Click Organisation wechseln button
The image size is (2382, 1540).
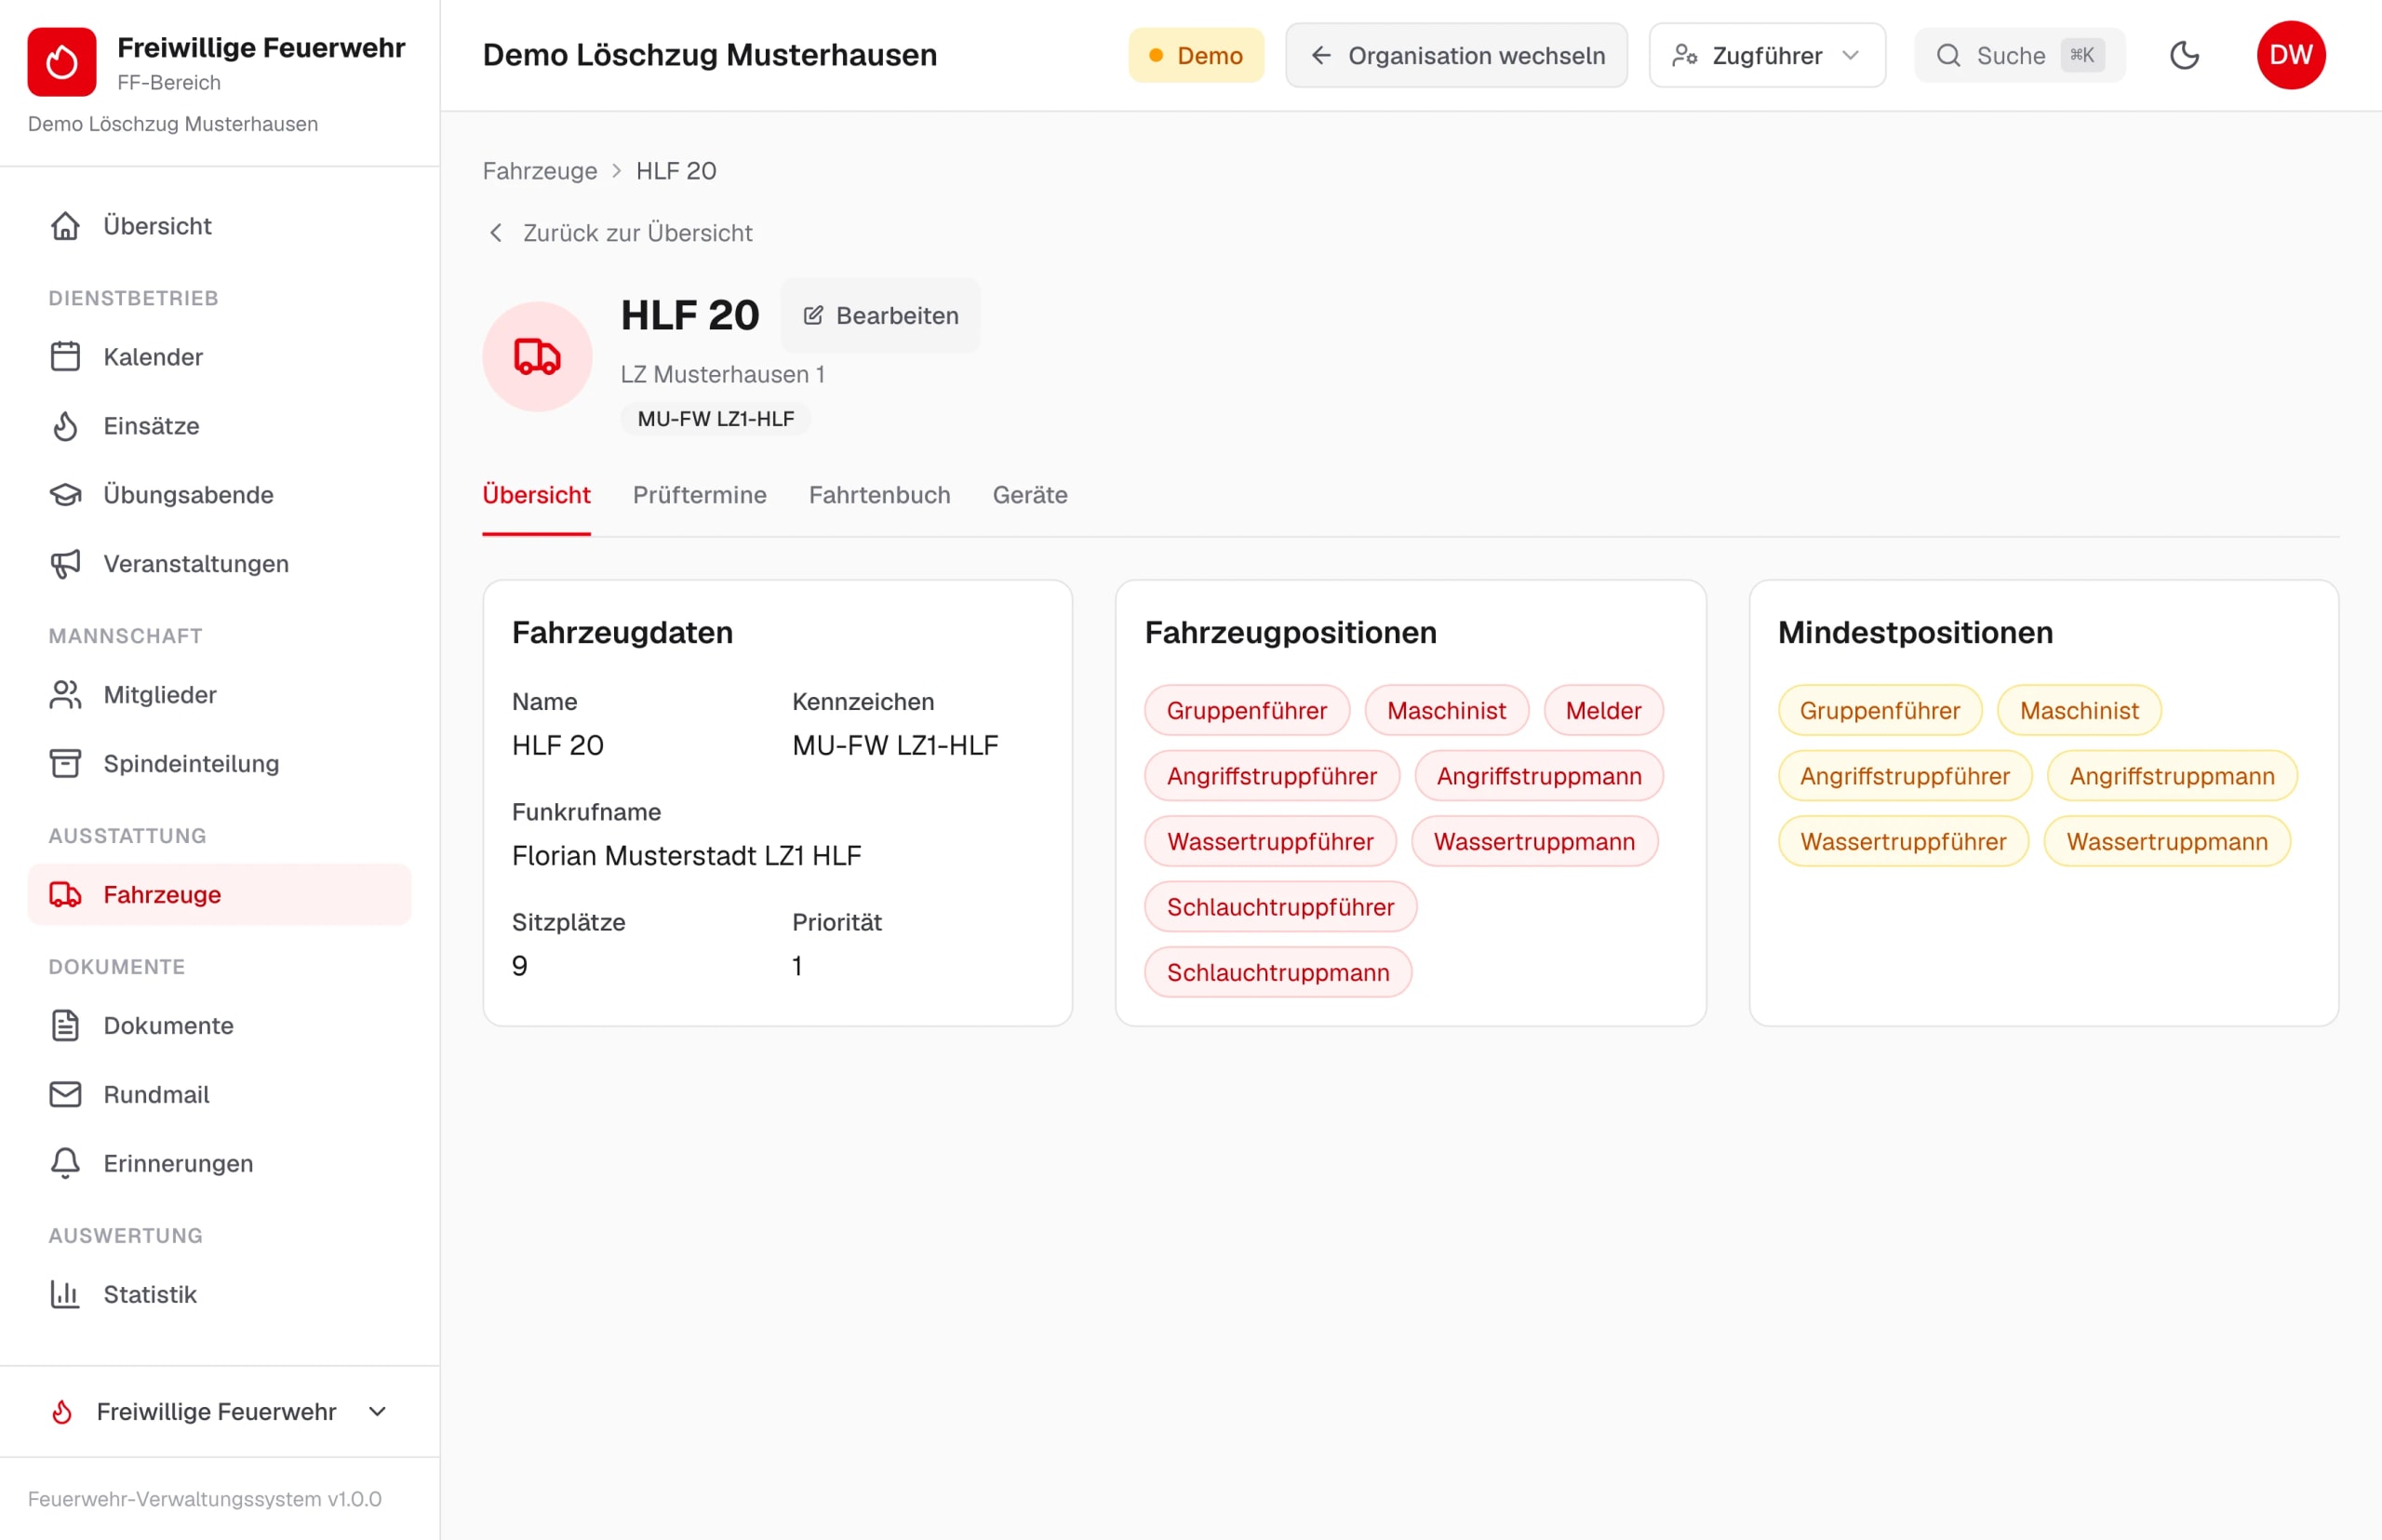coord(1456,55)
